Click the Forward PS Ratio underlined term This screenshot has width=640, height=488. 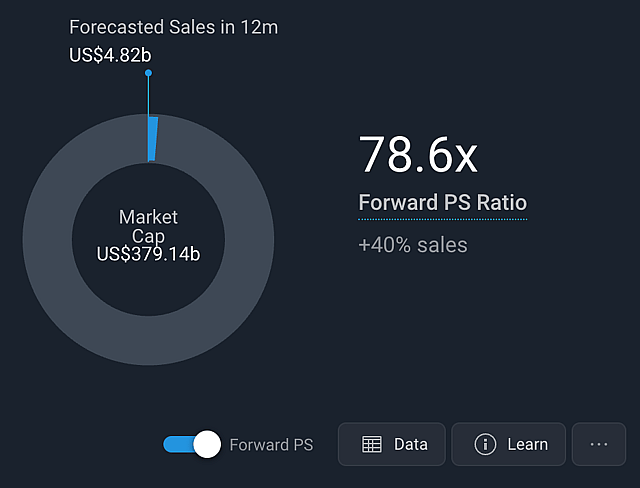click(443, 203)
